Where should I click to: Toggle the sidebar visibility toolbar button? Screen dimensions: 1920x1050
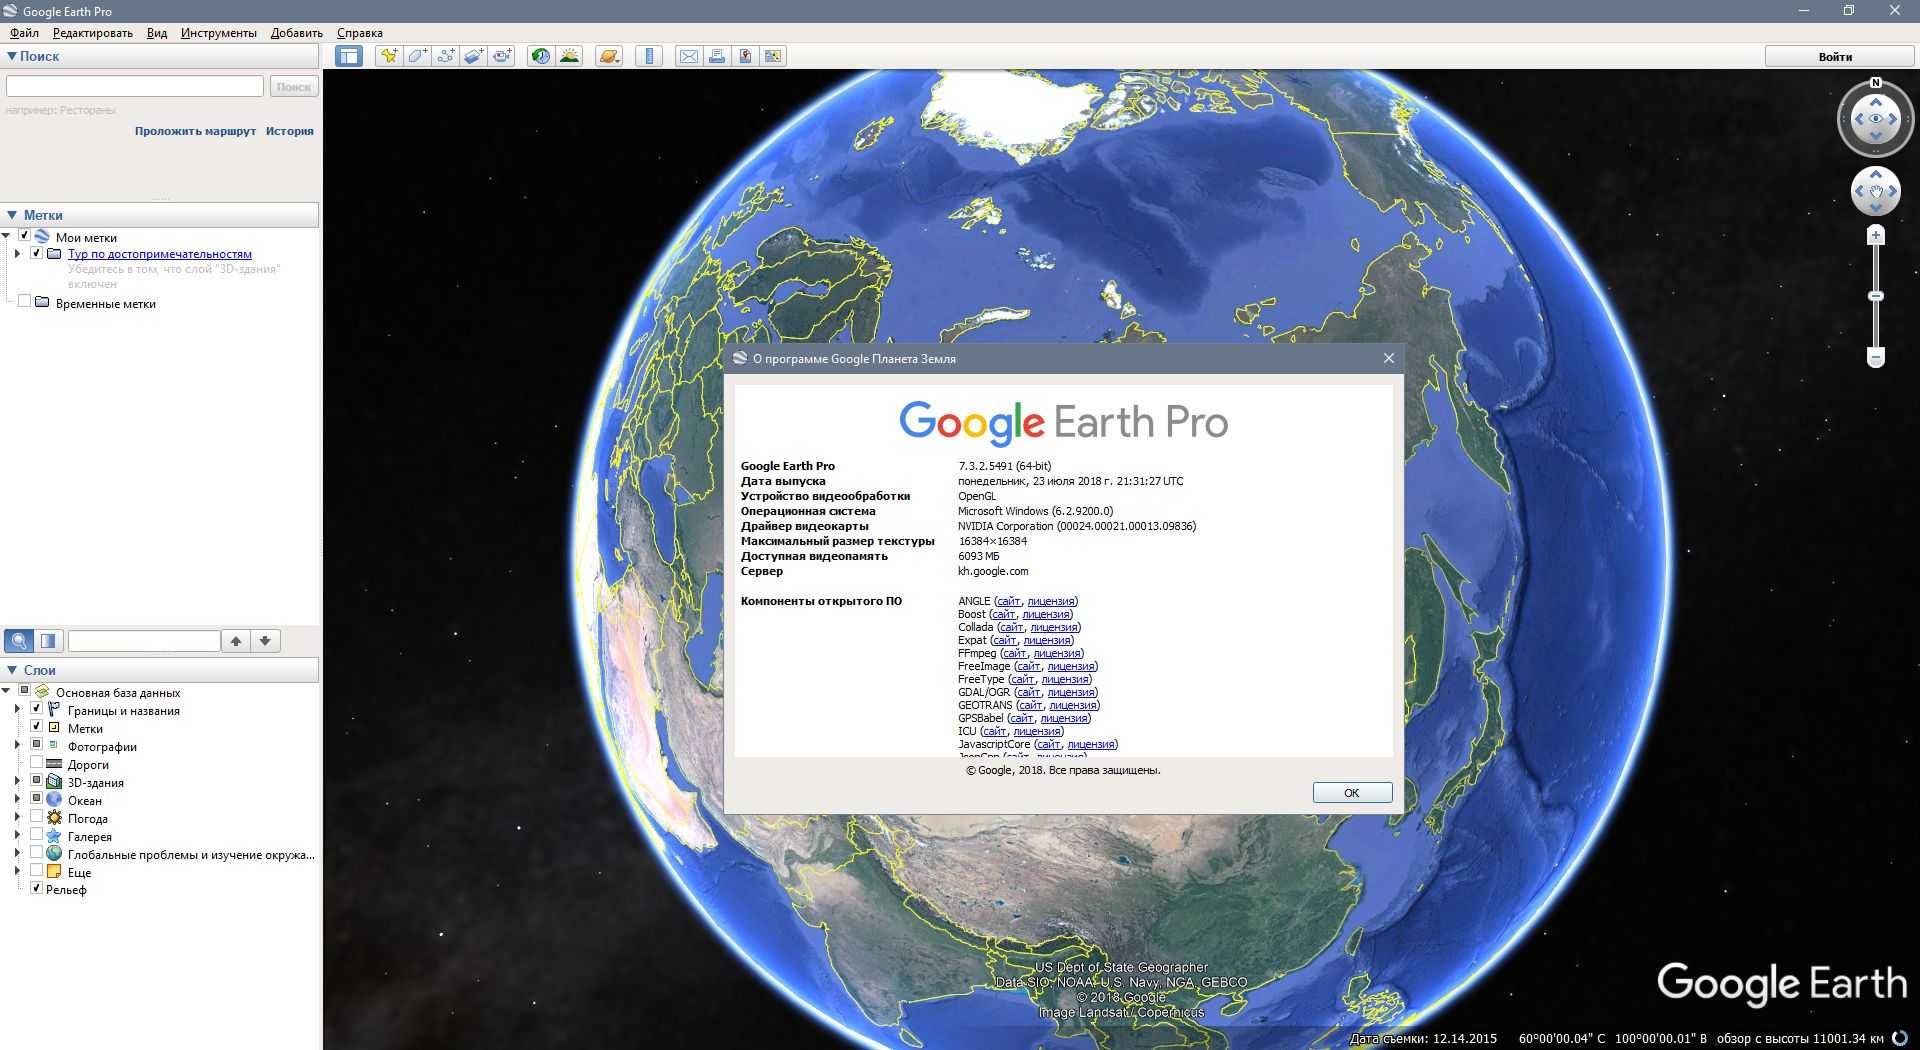[349, 56]
